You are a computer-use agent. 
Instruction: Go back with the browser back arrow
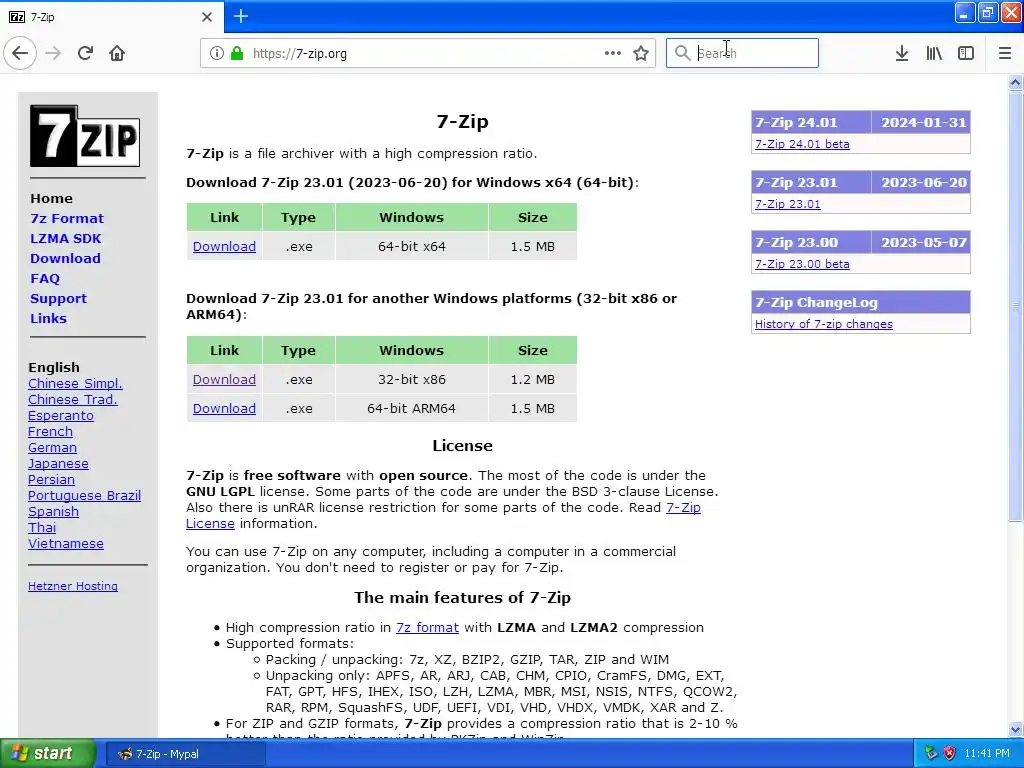tap(20, 53)
